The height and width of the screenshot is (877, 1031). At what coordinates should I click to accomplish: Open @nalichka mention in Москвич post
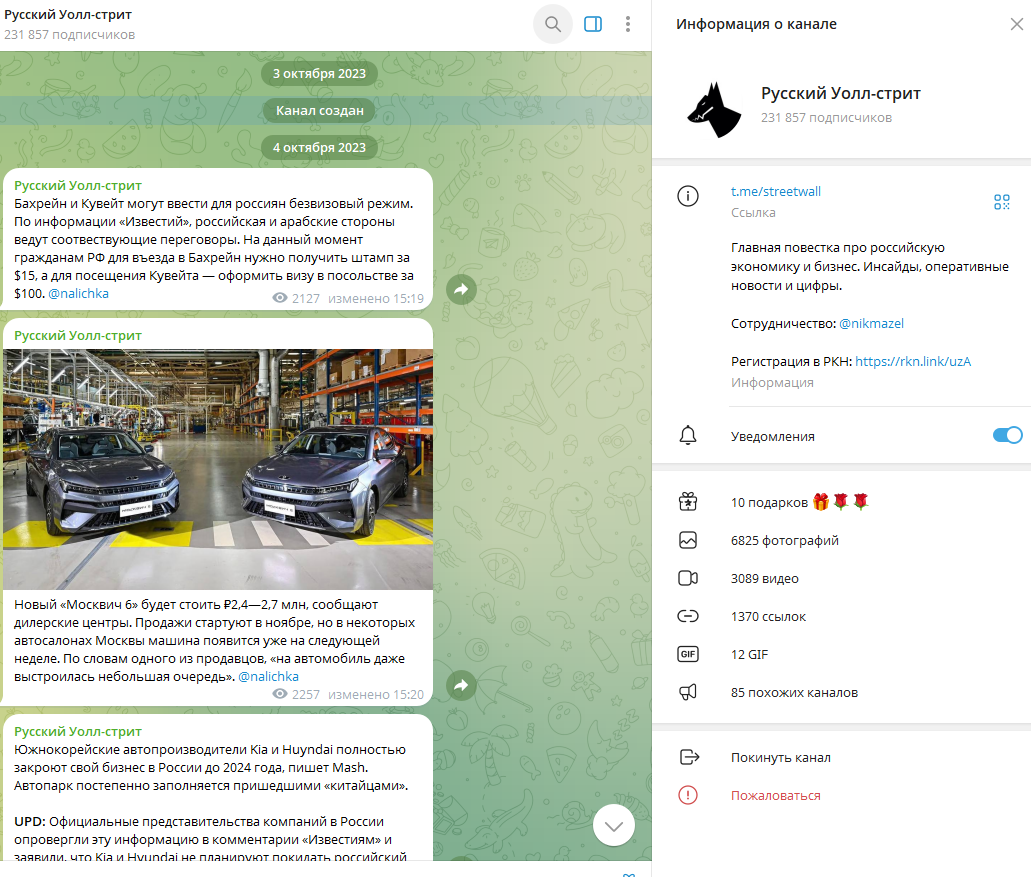click(268, 676)
